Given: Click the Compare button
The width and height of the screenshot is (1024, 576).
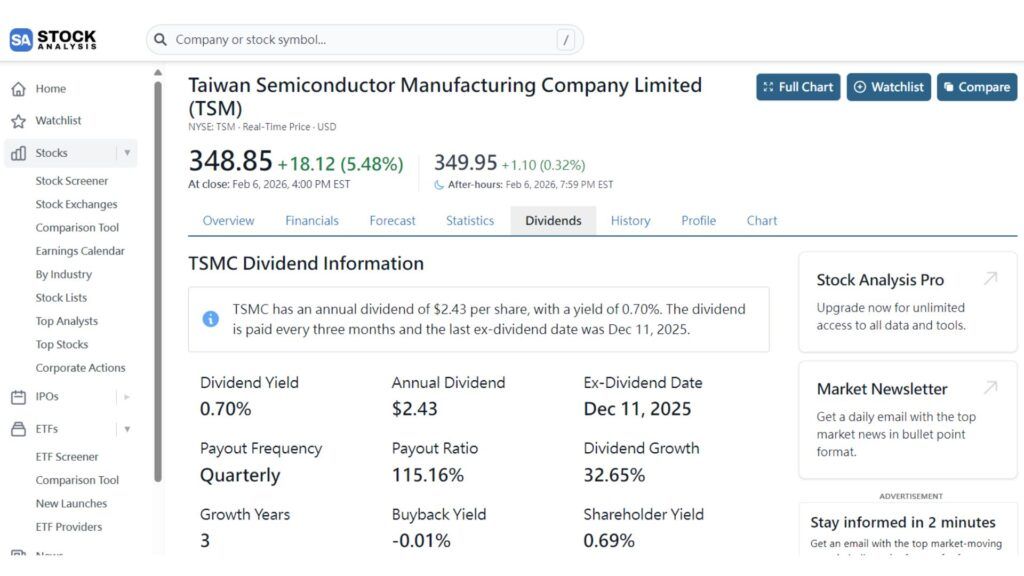Looking at the screenshot, I should point(977,87).
